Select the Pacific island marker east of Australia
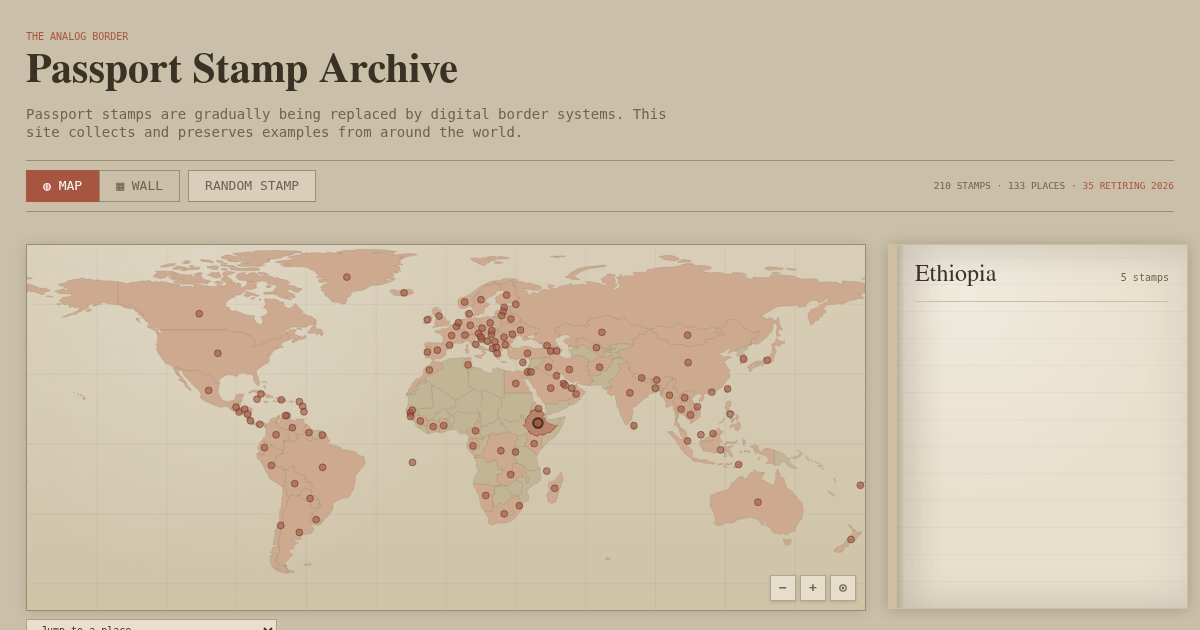The image size is (1200, 630). click(x=860, y=485)
